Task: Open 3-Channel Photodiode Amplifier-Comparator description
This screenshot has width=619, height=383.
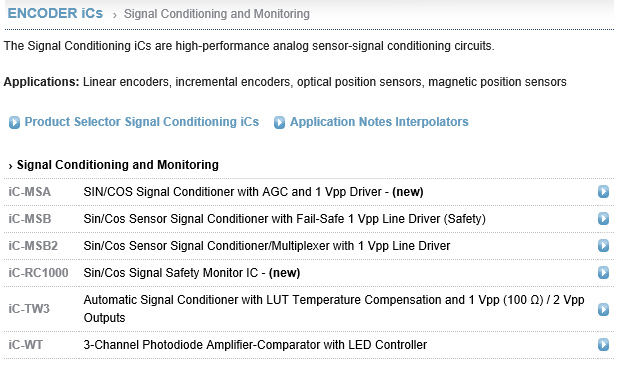Action: pos(255,345)
